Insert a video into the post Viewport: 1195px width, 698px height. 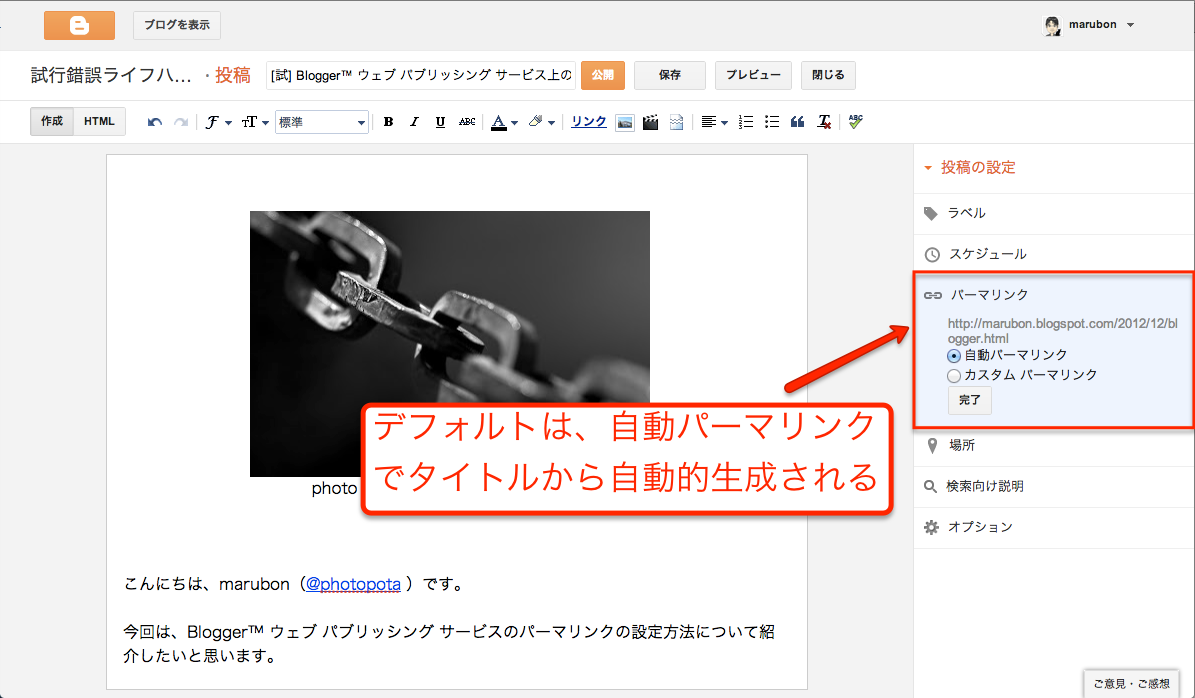(650, 122)
